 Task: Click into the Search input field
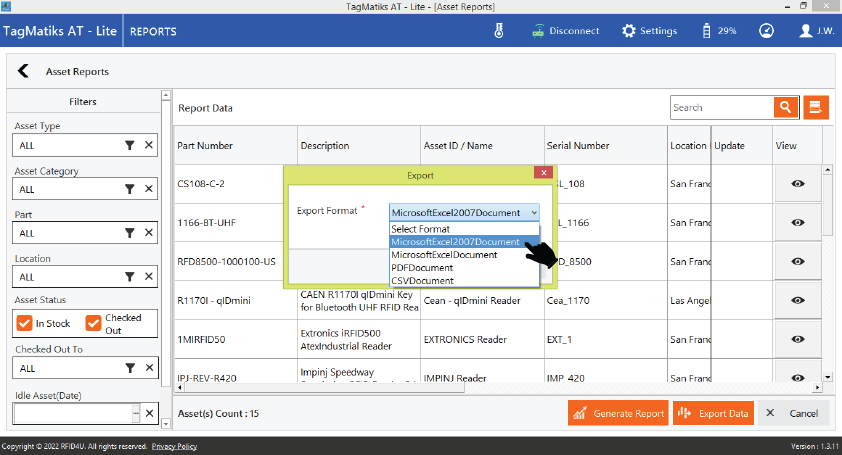point(720,108)
